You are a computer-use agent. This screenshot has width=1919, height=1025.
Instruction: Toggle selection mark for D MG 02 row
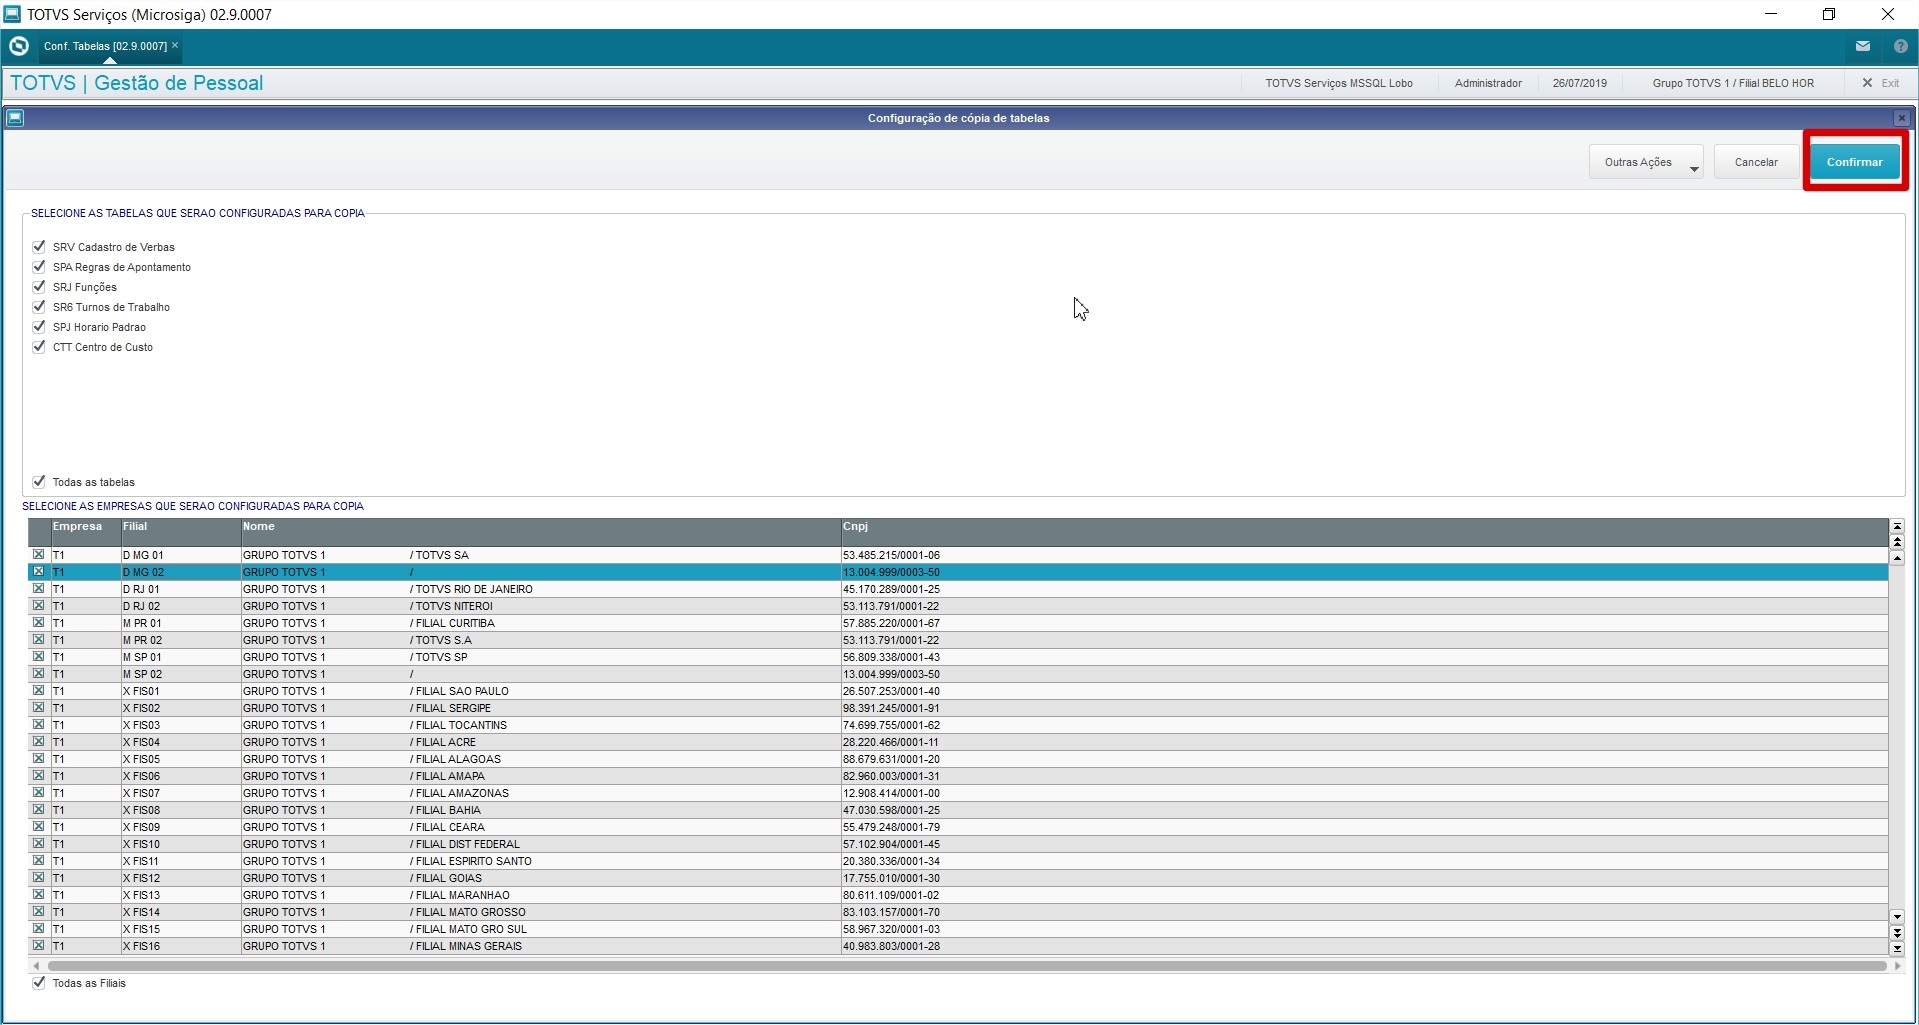point(38,571)
